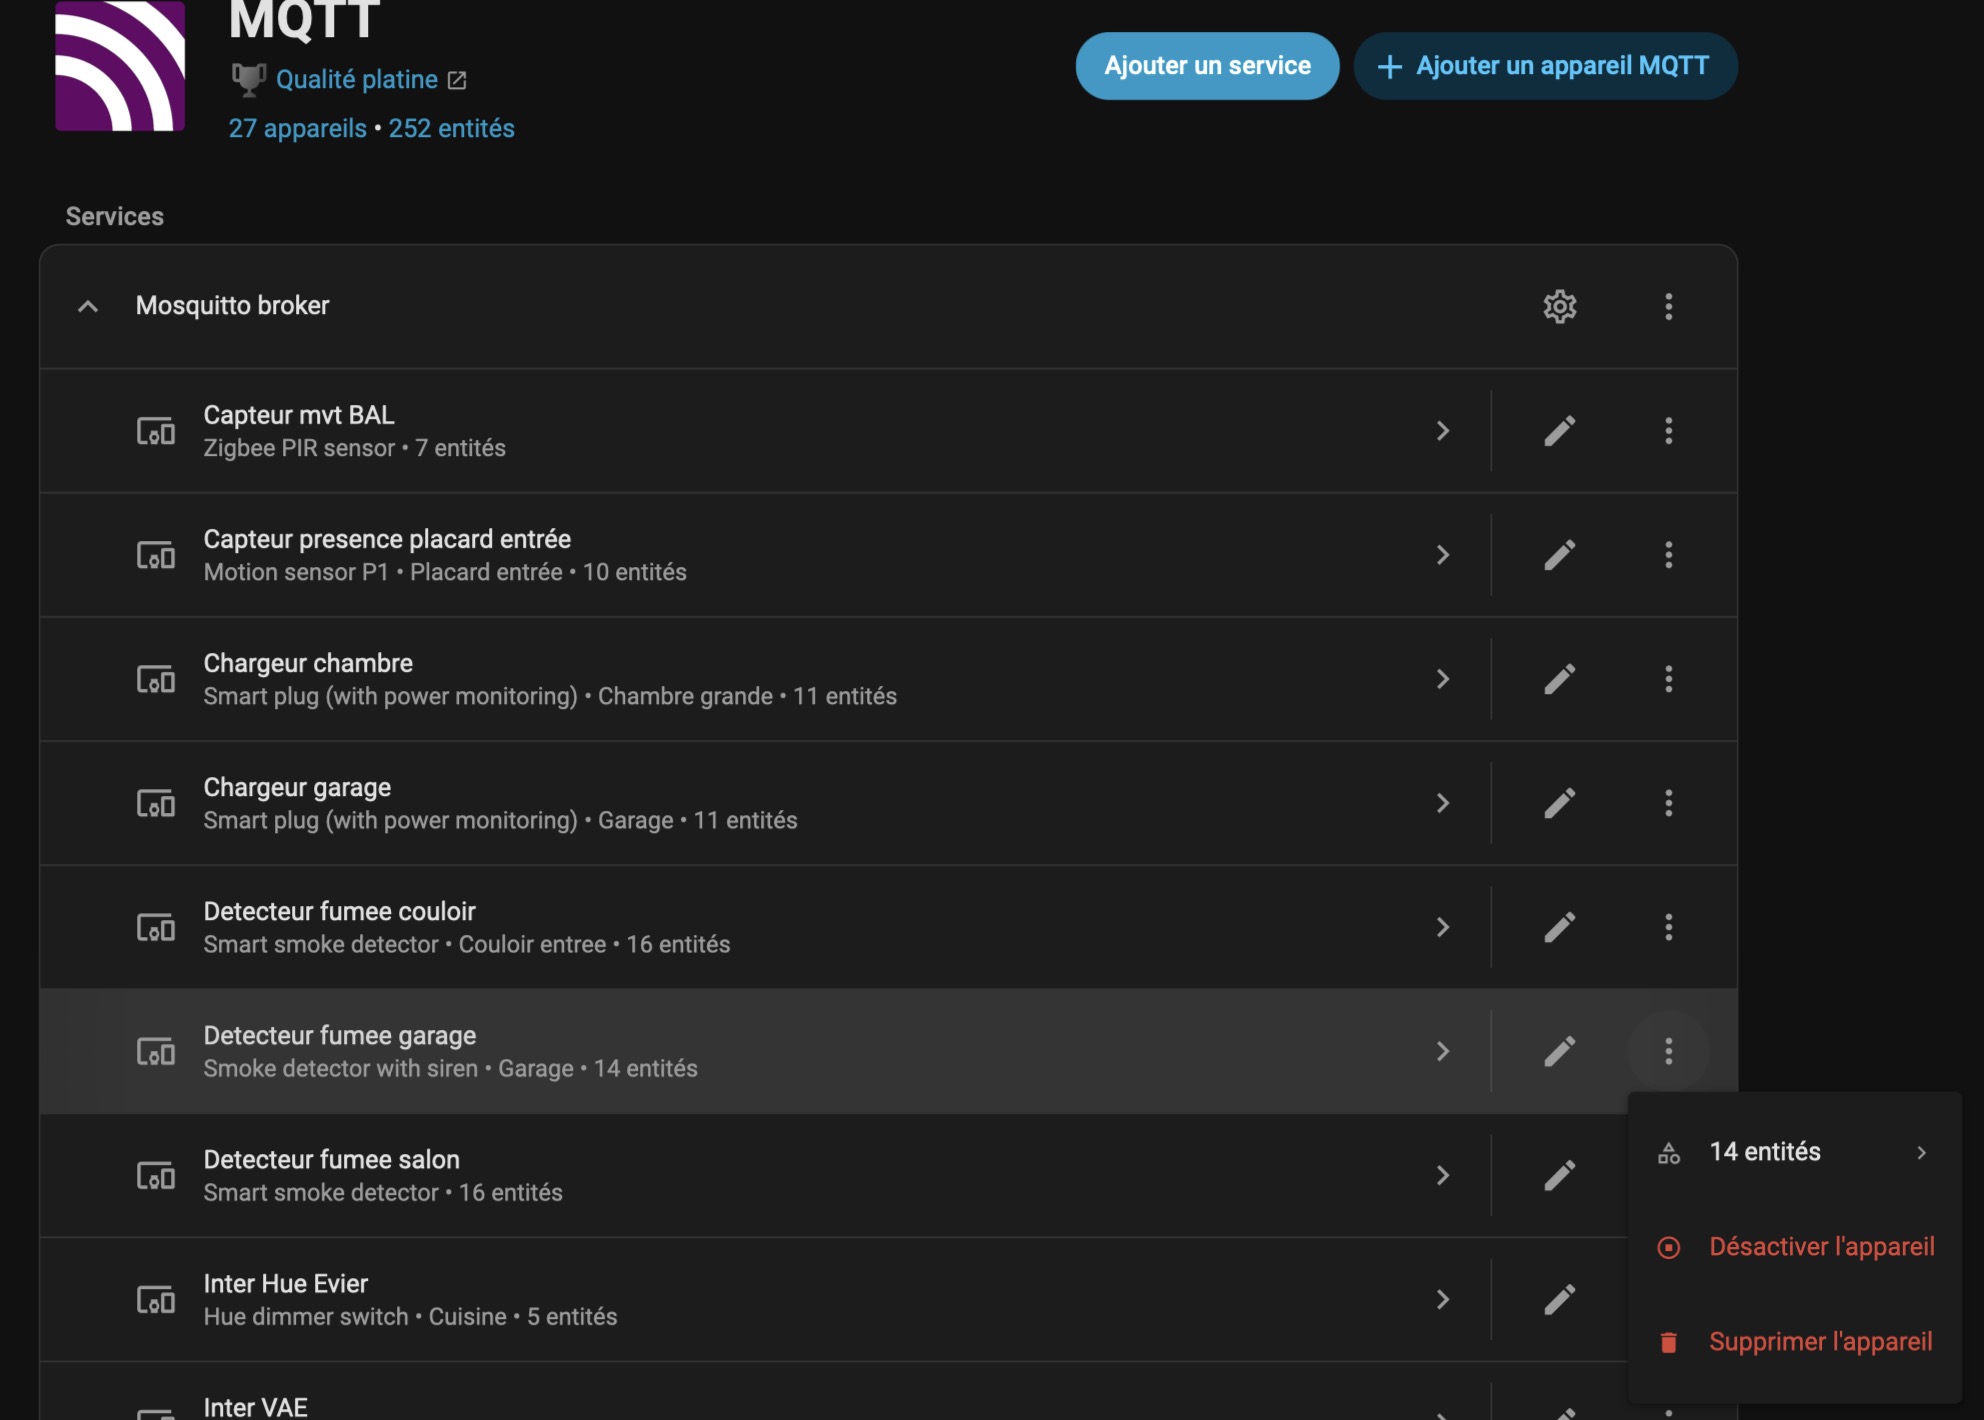Expand Detecteur fumee salon chevron
This screenshot has height=1420, width=1984.
tap(1442, 1175)
